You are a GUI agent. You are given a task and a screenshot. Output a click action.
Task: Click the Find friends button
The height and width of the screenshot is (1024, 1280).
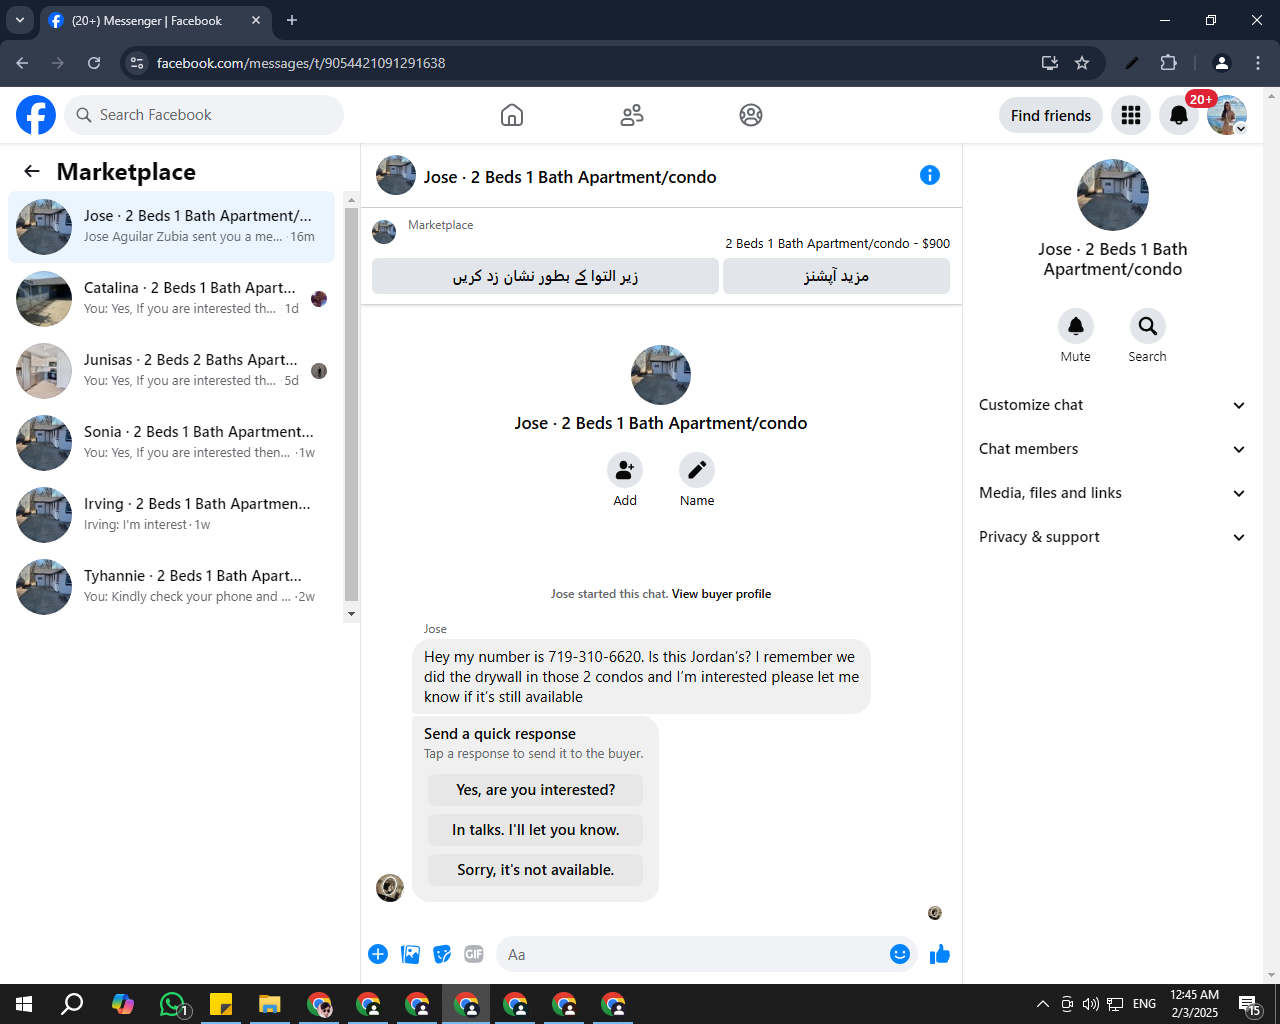pos(1051,115)
